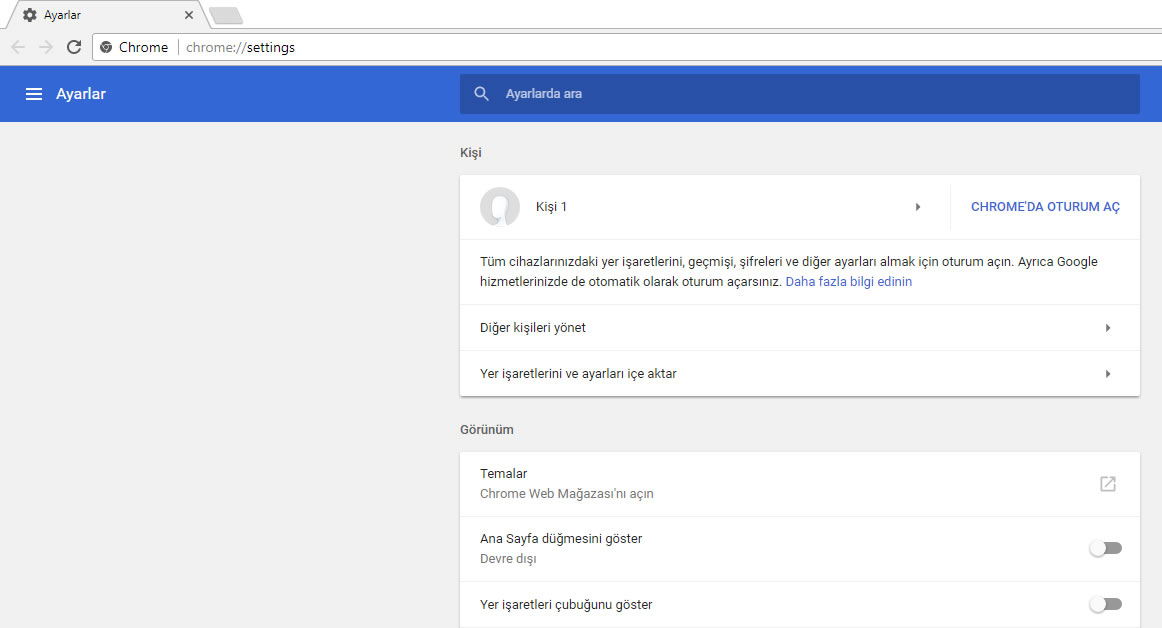Viewport: 1162px width, 628px height.
Task: Click the Görünüm section heading
Action: tap(486, 430)
